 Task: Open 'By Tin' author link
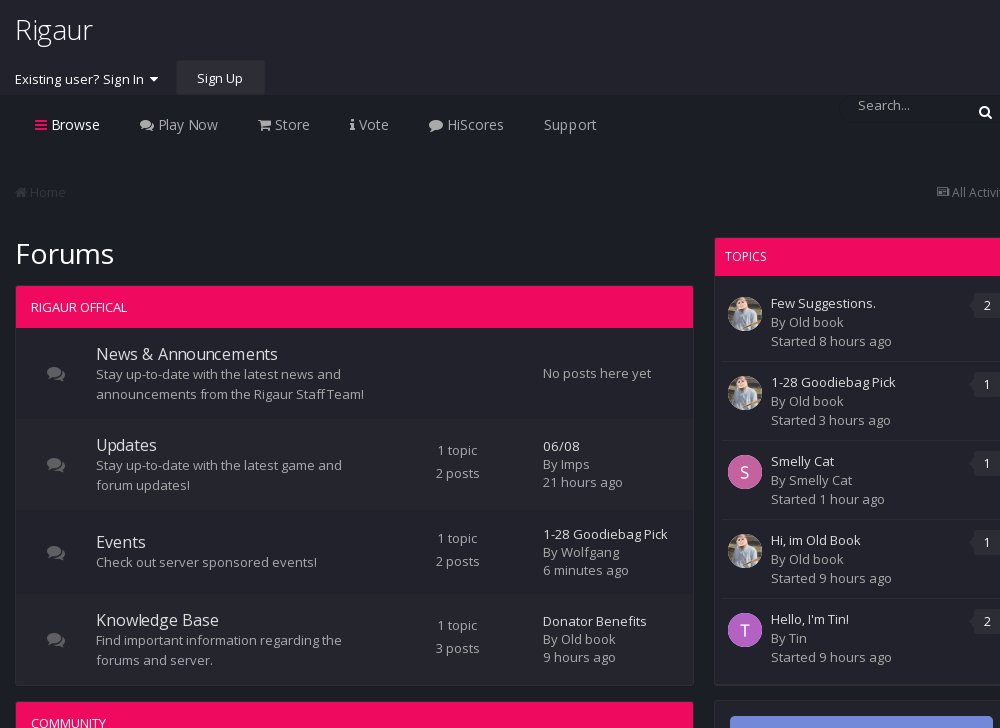coord(798,639)
